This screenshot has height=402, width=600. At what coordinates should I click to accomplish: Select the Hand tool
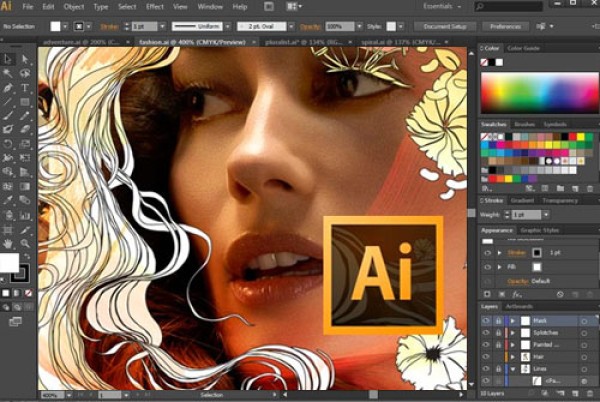pos(8,242)
